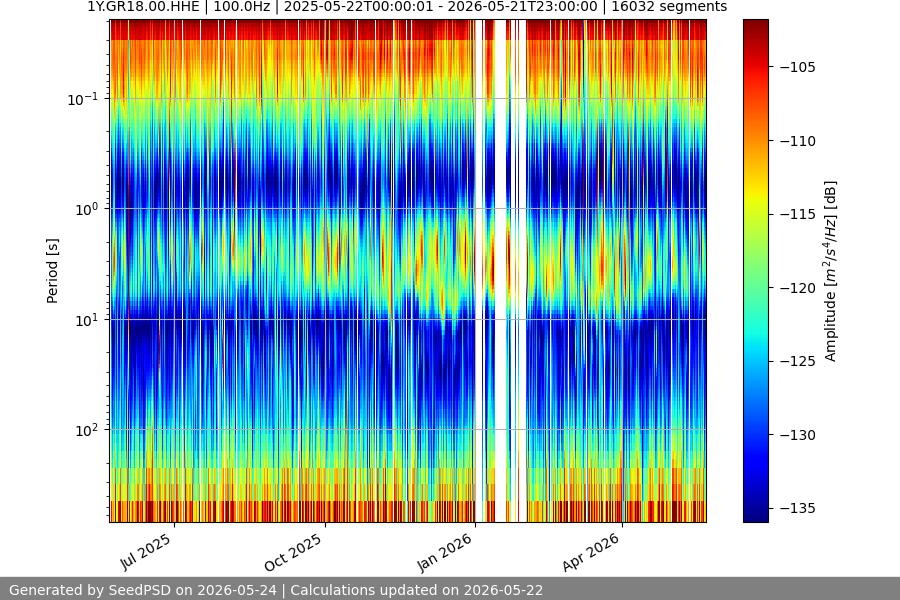Click the 'Period [s]' y-axis label
The height and width of the screenshot is (600, 900).
[x=52, y=271]
